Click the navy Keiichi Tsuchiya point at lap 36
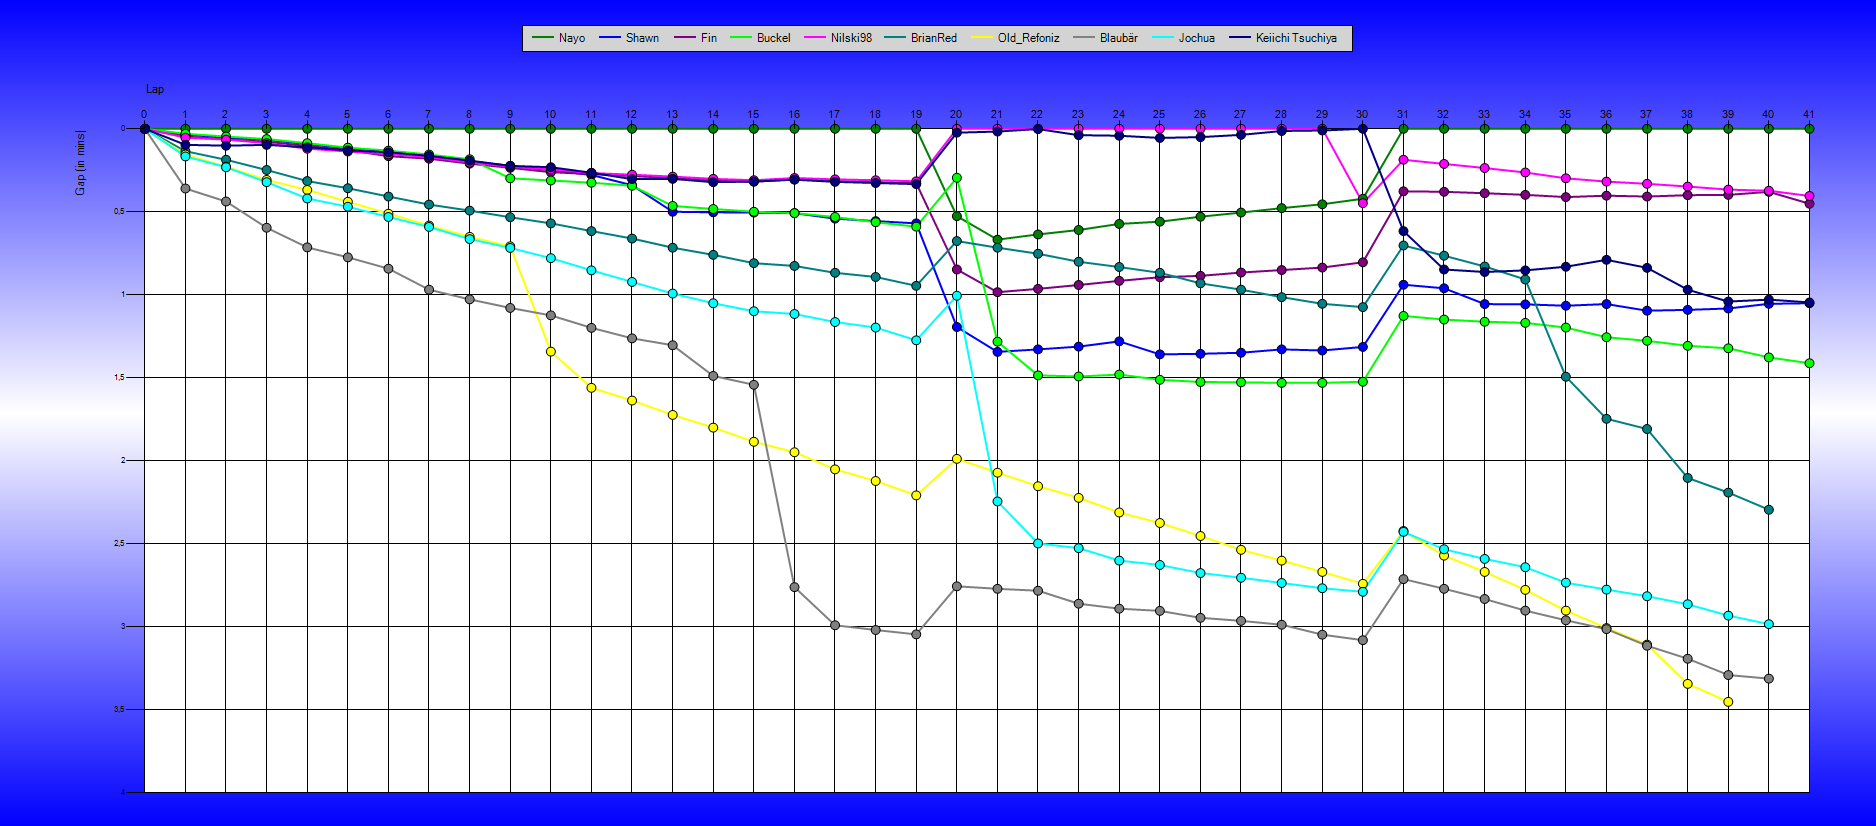The image size is (1876, 826). pos(1606,260)
